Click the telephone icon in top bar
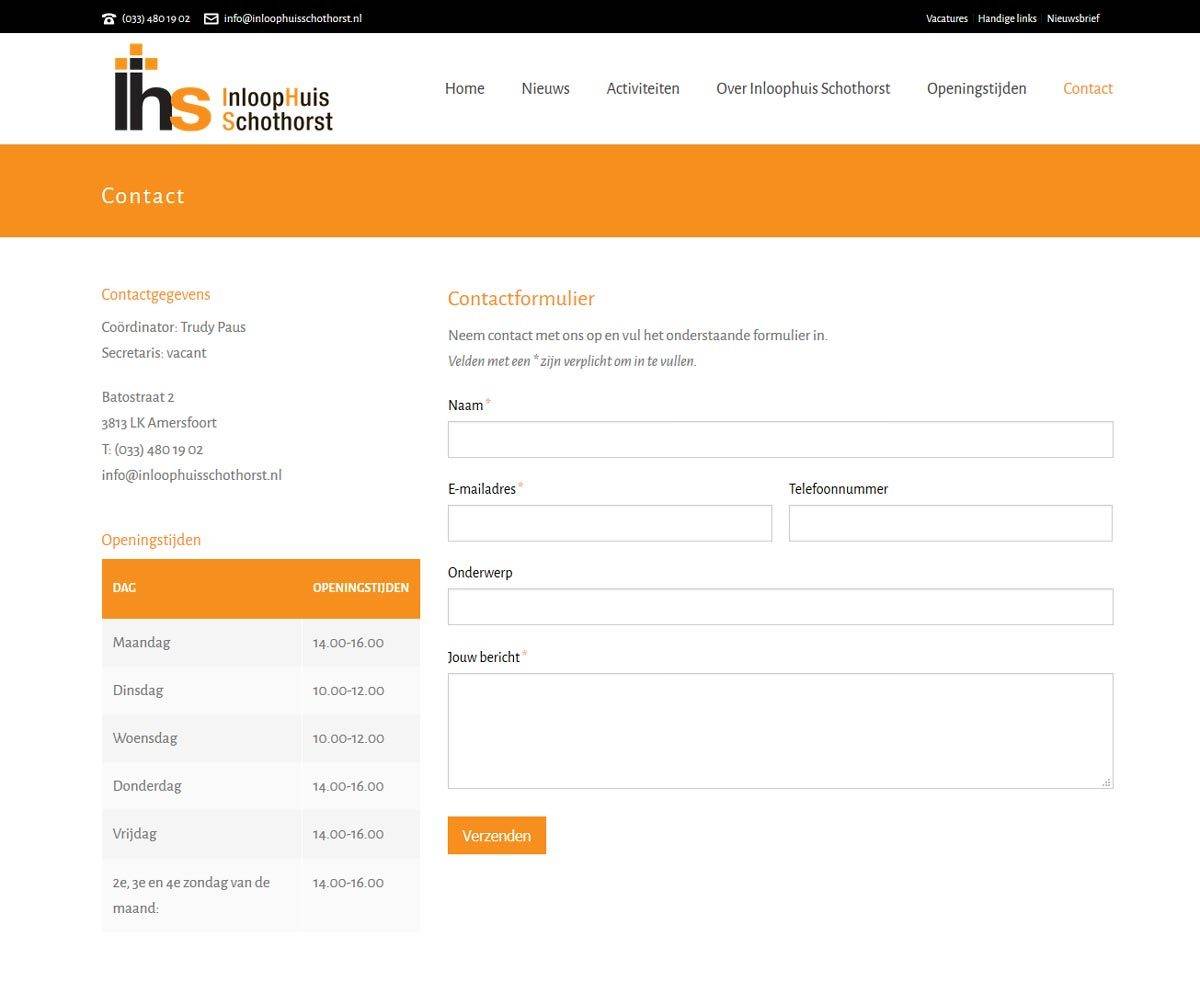 pyautogui.click(x=109, y=18)
